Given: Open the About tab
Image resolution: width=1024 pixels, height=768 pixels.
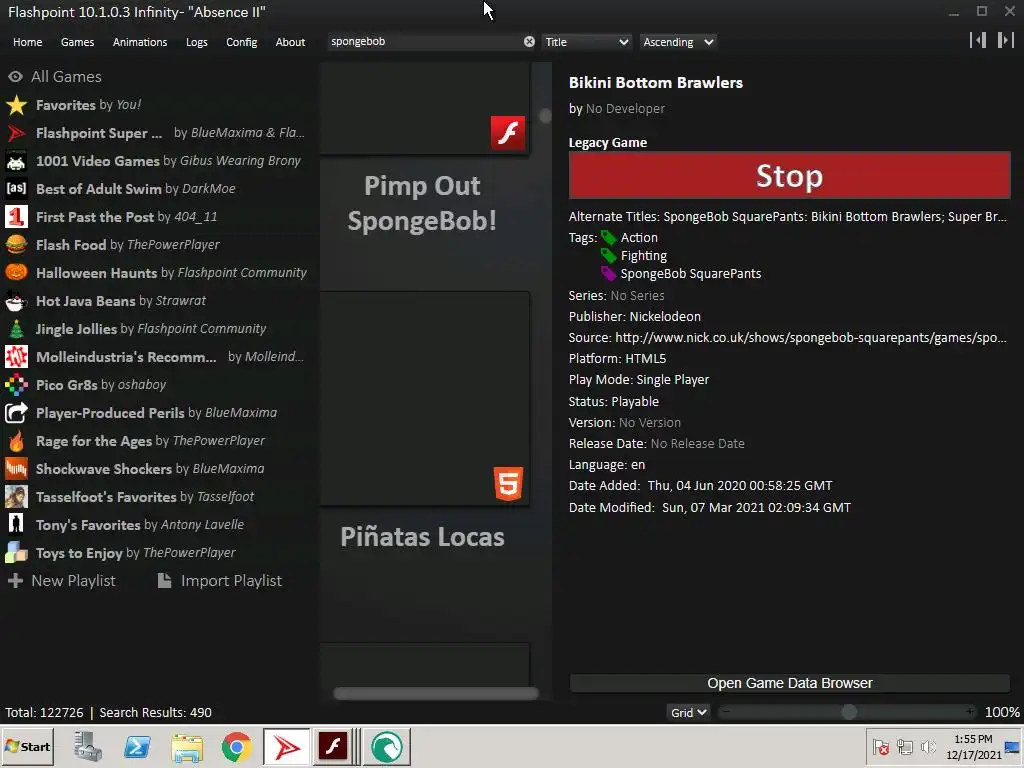Looking at the screenshot, I should tap(290, 42).
